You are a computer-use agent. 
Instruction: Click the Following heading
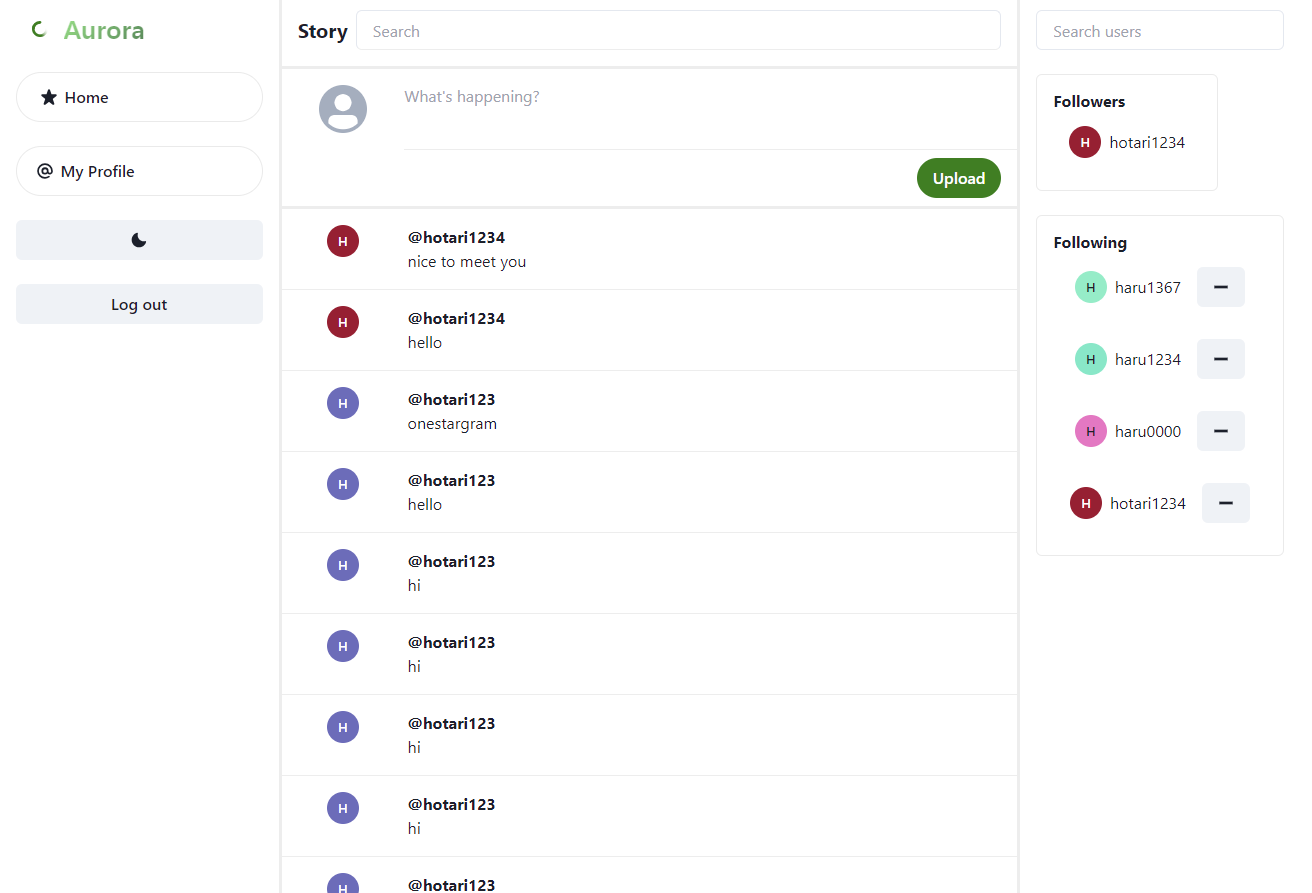[x=1090, y=242]
